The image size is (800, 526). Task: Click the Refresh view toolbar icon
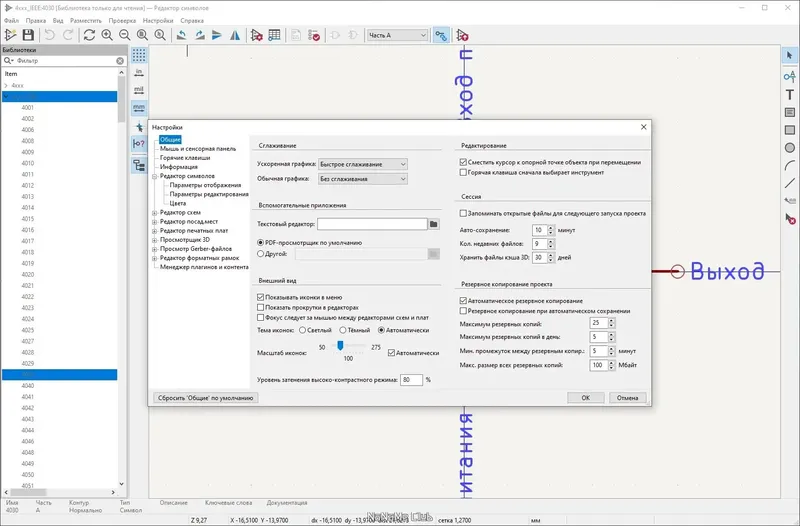[x=89, y=35]
